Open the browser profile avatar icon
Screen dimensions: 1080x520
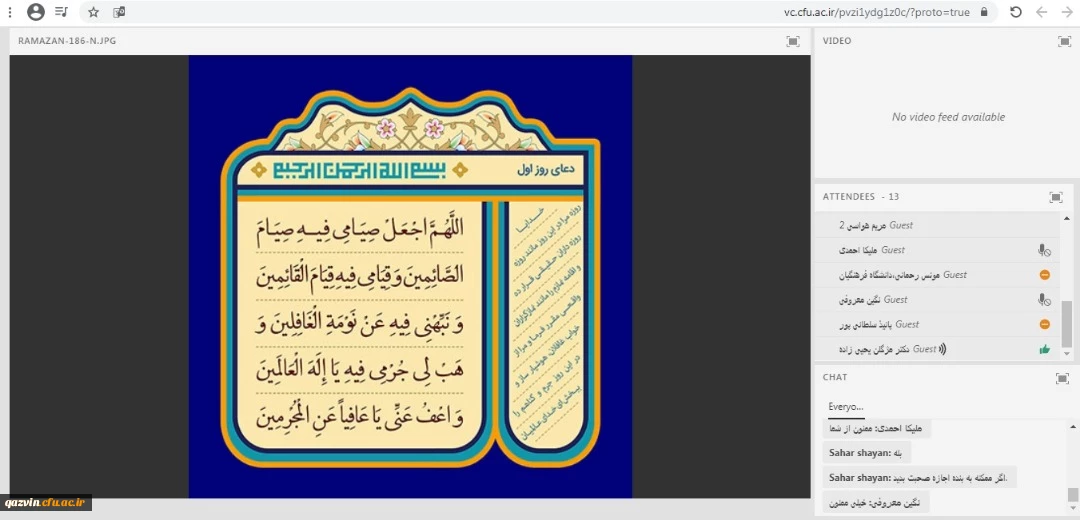click(x=36, y=12)
